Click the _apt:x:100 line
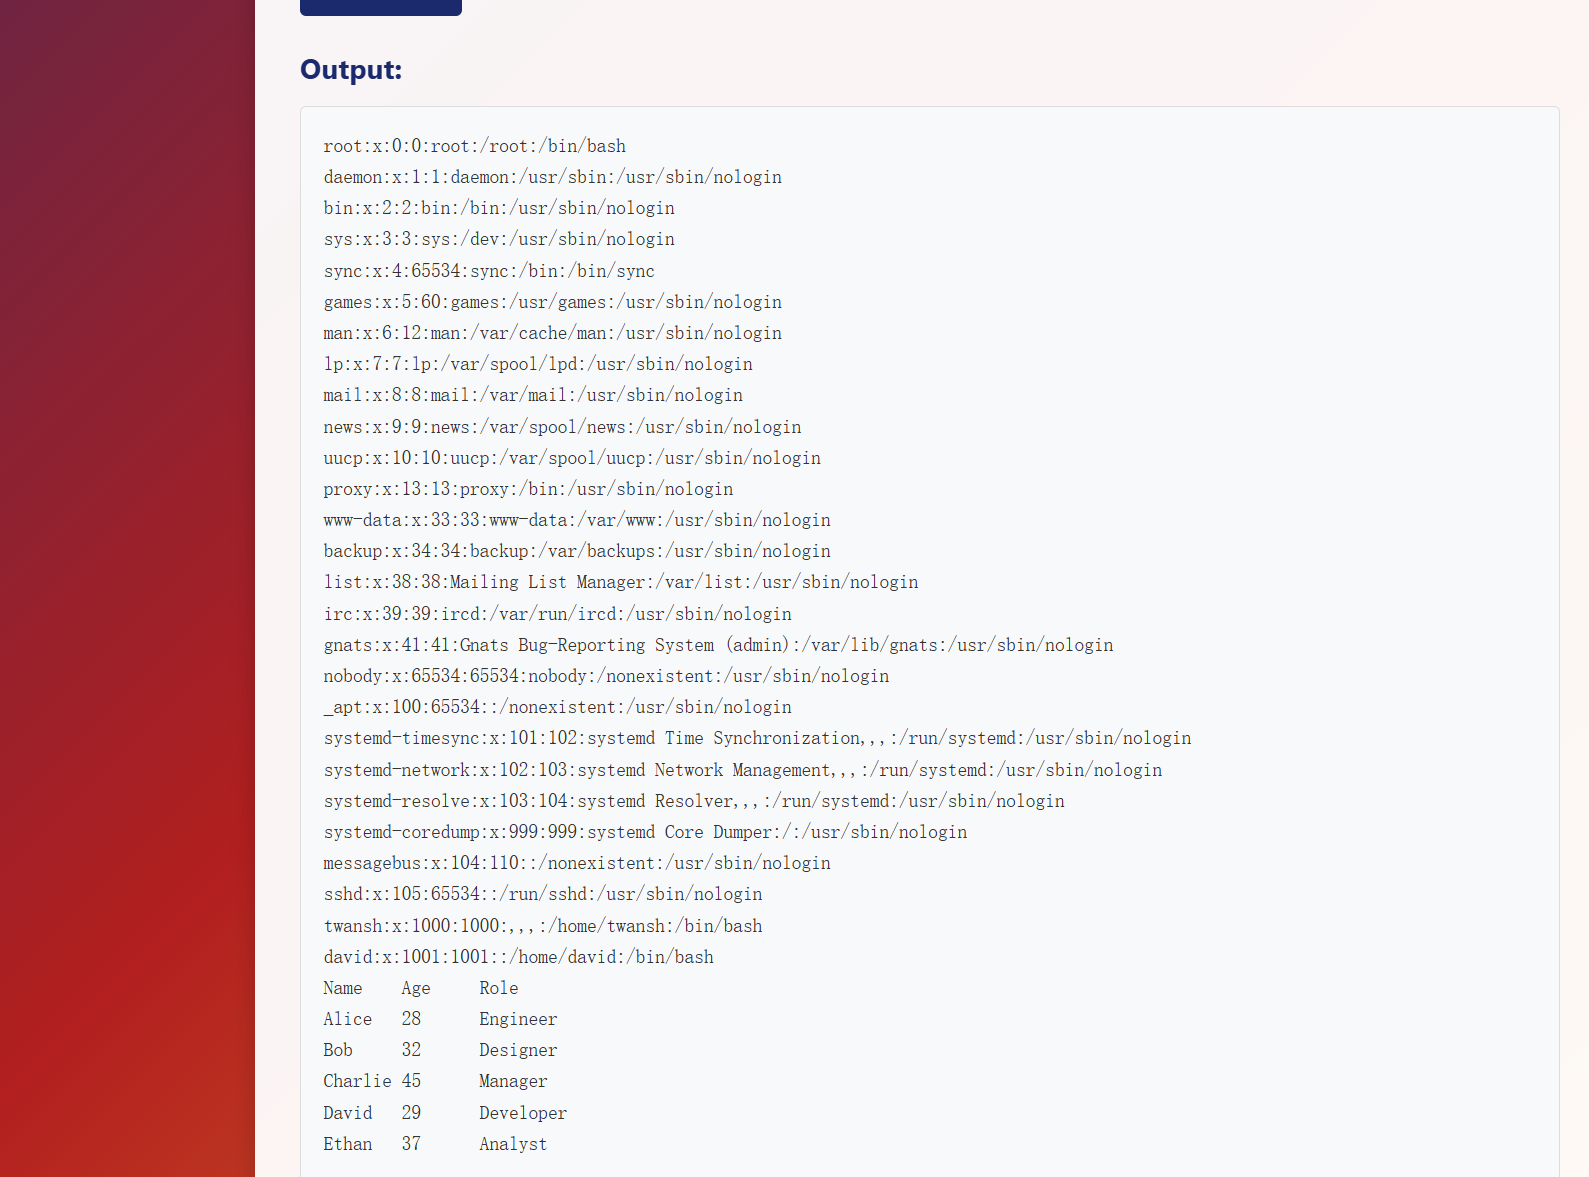The width and height of the screenshot is (1589, 1177). (558, 707)
